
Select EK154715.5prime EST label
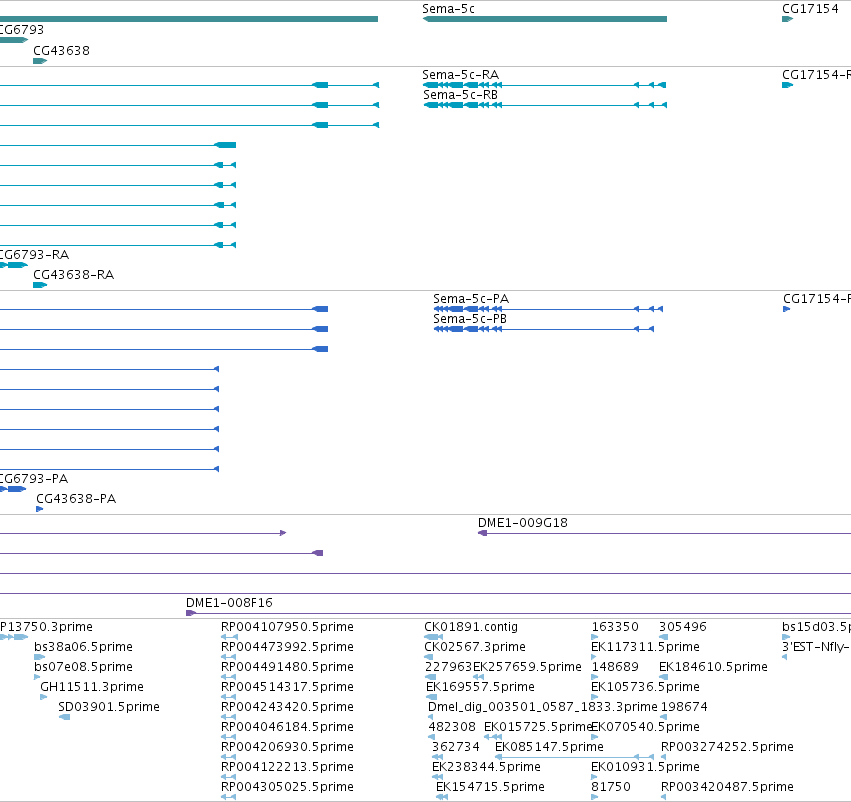pyautogui.click(x=490, y=787)
